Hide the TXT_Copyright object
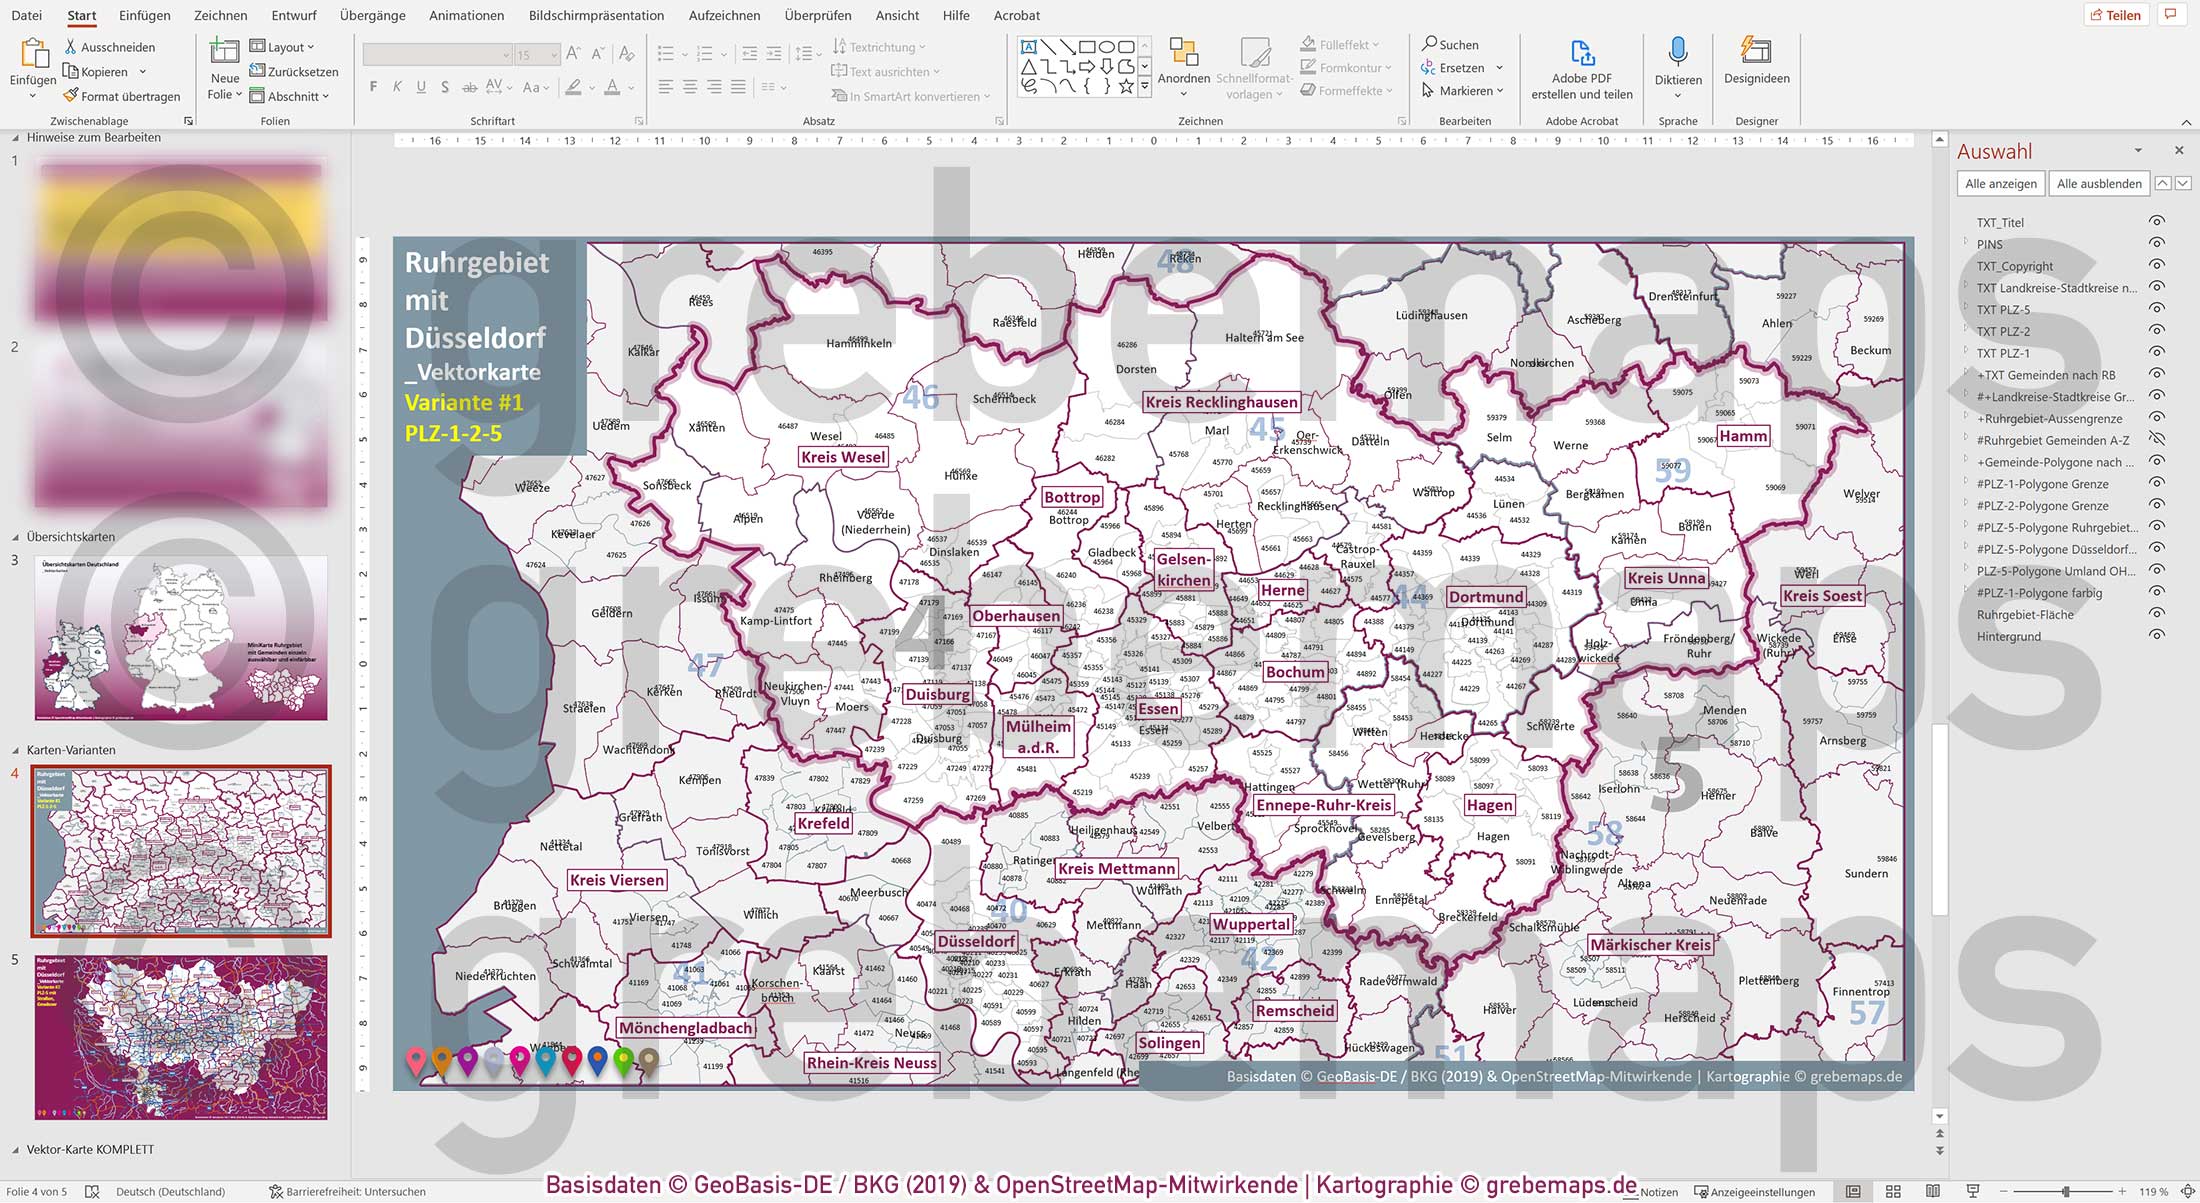 2157,265
